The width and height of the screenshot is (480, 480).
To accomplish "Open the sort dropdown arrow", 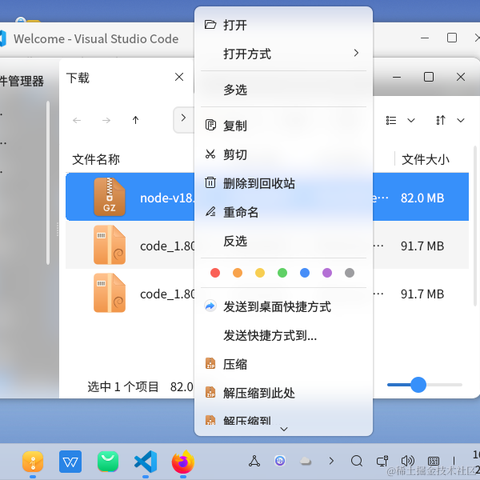I will click(461, 120).
